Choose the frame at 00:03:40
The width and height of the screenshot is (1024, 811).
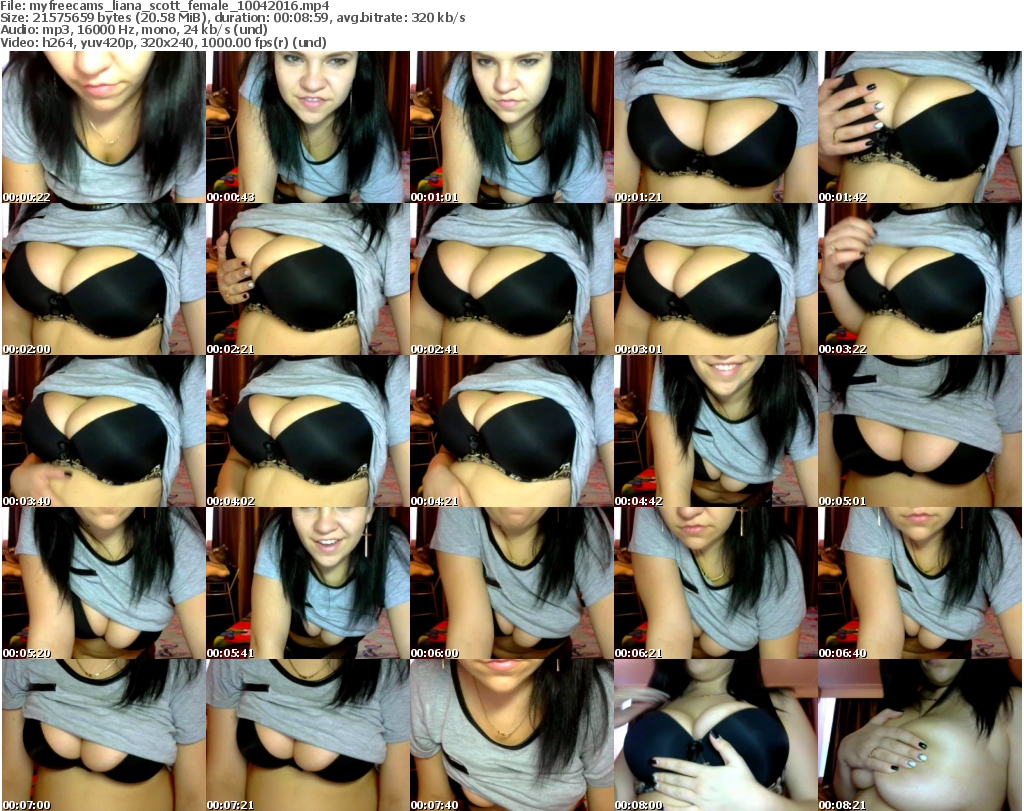coord(104,431)
